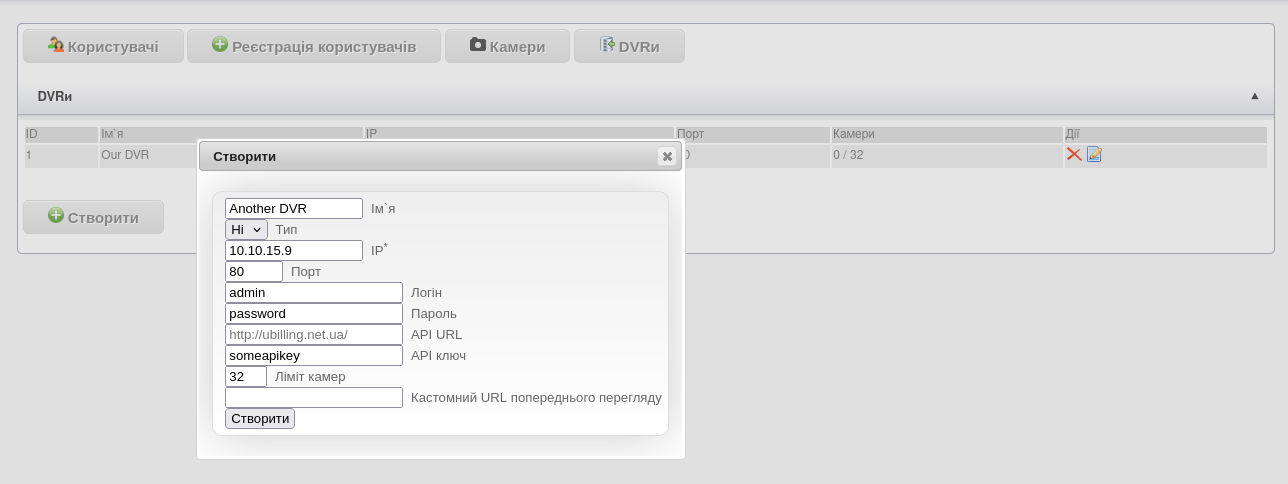Click the red delete icon for Our DVR
Image resolution: width=1288 pixels, height=484 pixels.
pyautogui.click(x=1074, y=154)
